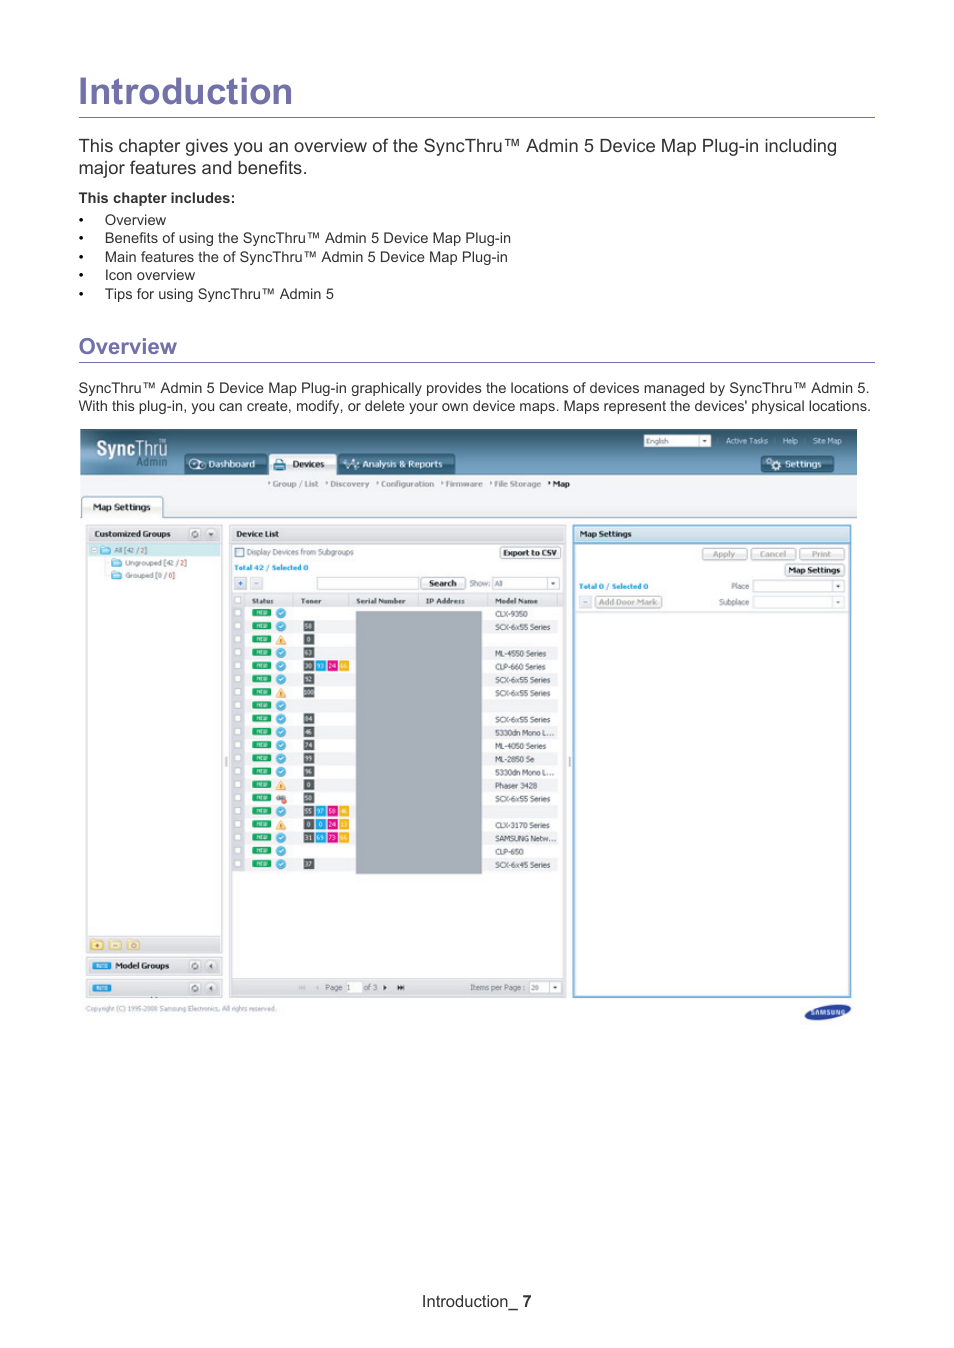This screenshot has height=1348, width=954.
Task: Collapse the Customized Groups panel
Action: coord(211,534)
